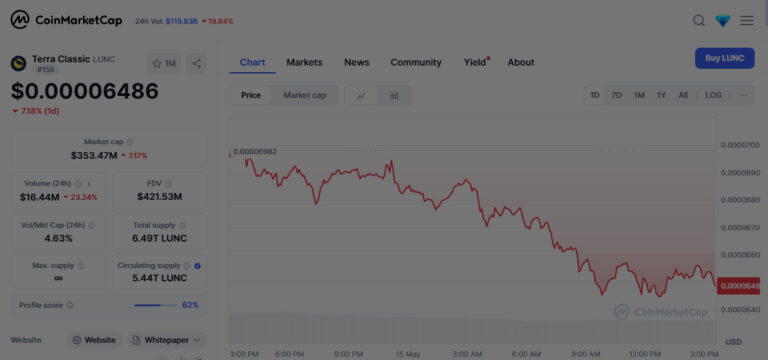
Task: Set chart range to All
Action: click(683, 96)
